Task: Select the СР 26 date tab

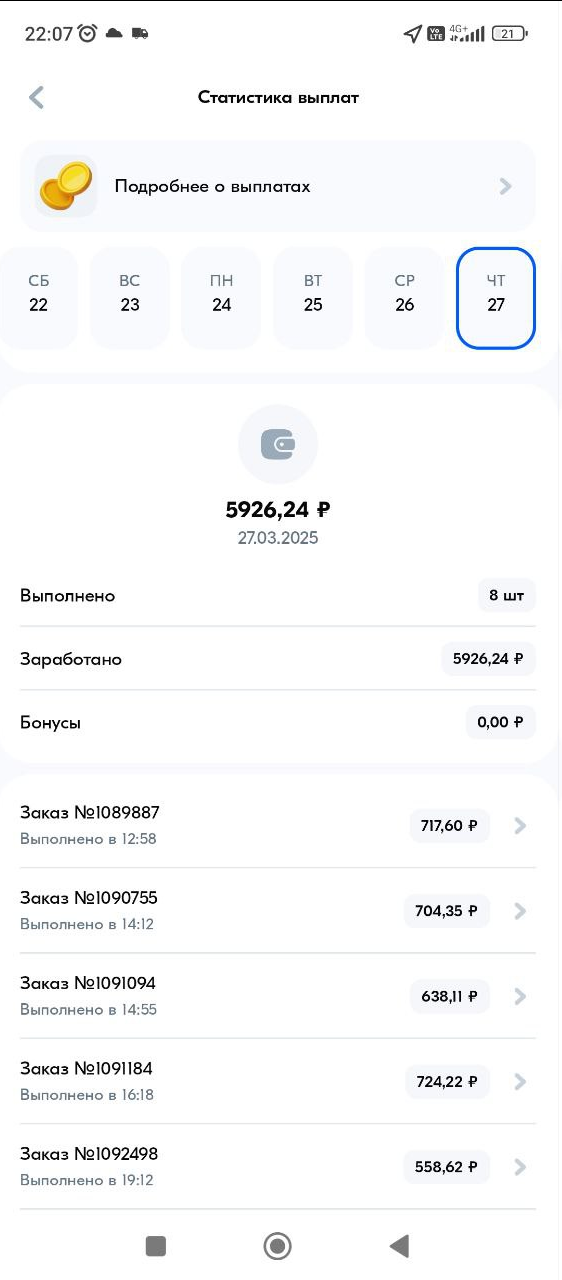Action: point(404,297)
